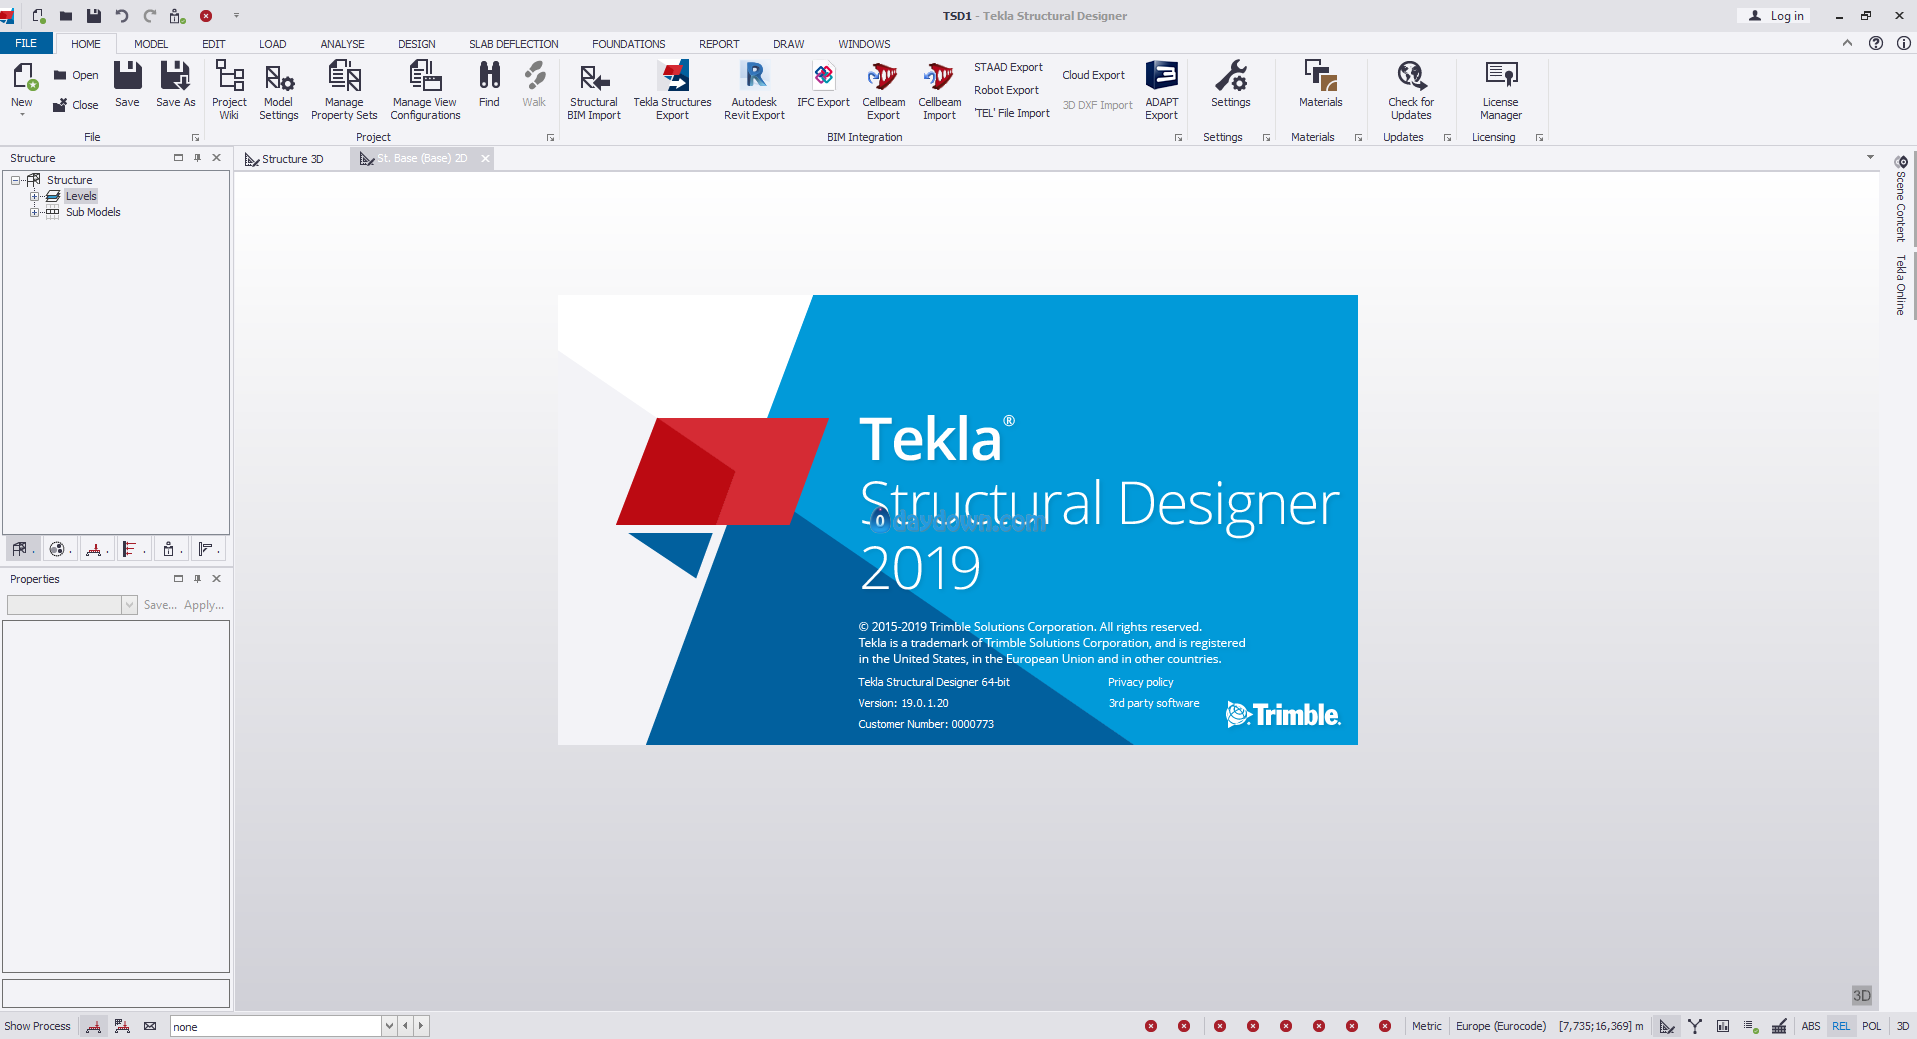Expand the BIM Integration group launcher
The image size is (1917, 1039).
(x=1178, y=138)
